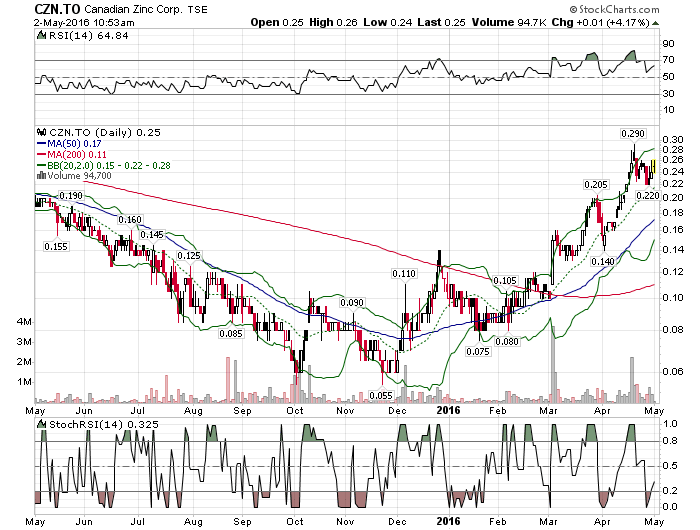700x530 pixels.
Task: Click the Open 0.25 header value
Action: pos(277,22)
